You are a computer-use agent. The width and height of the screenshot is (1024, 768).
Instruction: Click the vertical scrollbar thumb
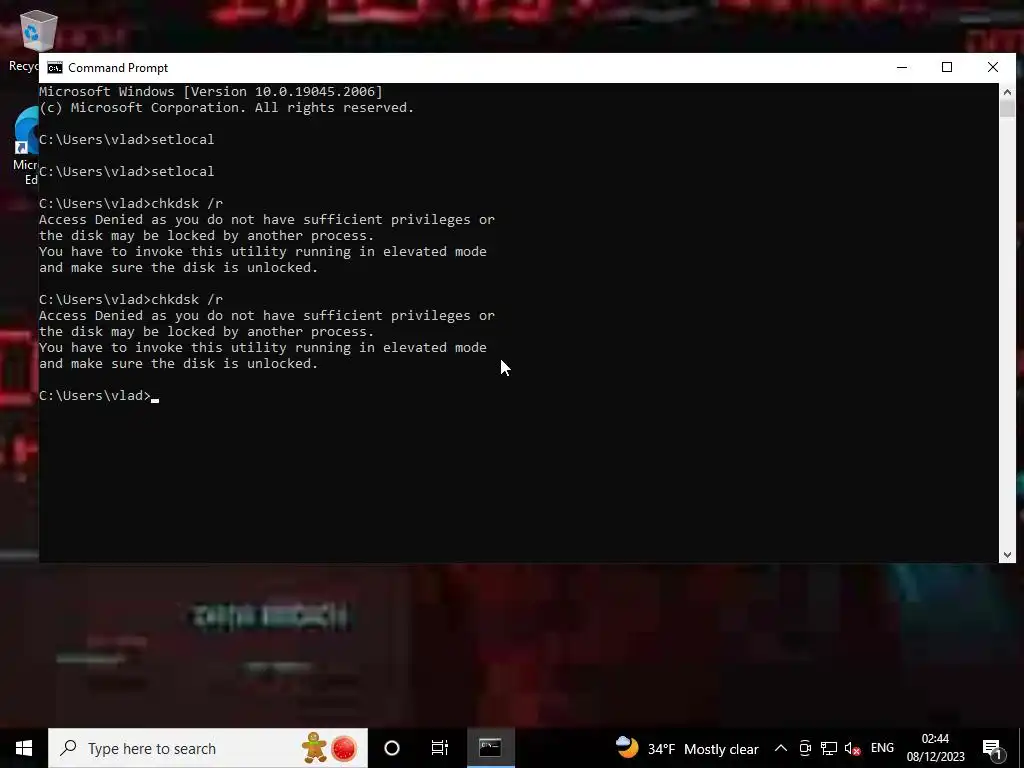1007,108
